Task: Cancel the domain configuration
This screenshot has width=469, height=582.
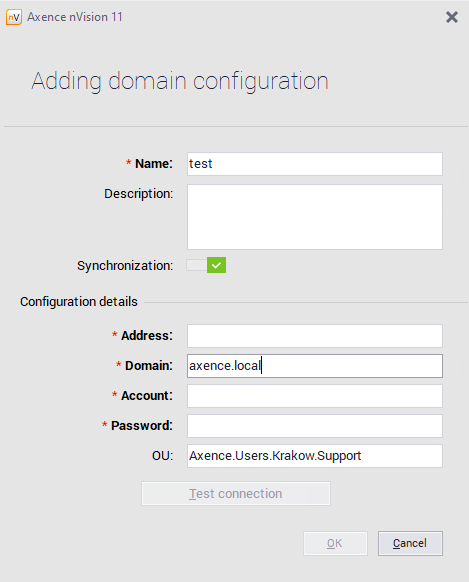Action: (410, 543)
